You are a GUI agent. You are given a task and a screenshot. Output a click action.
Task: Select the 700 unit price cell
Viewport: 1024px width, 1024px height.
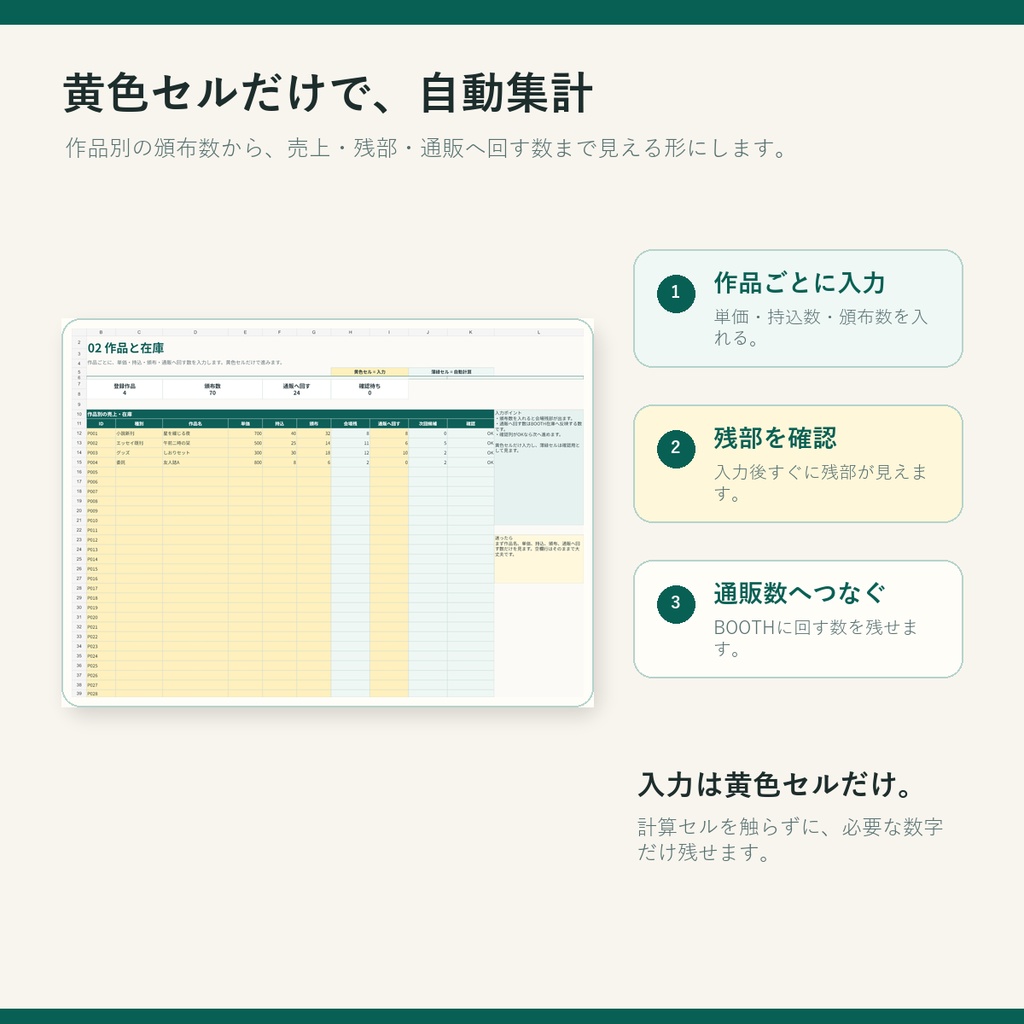(246, 433)
